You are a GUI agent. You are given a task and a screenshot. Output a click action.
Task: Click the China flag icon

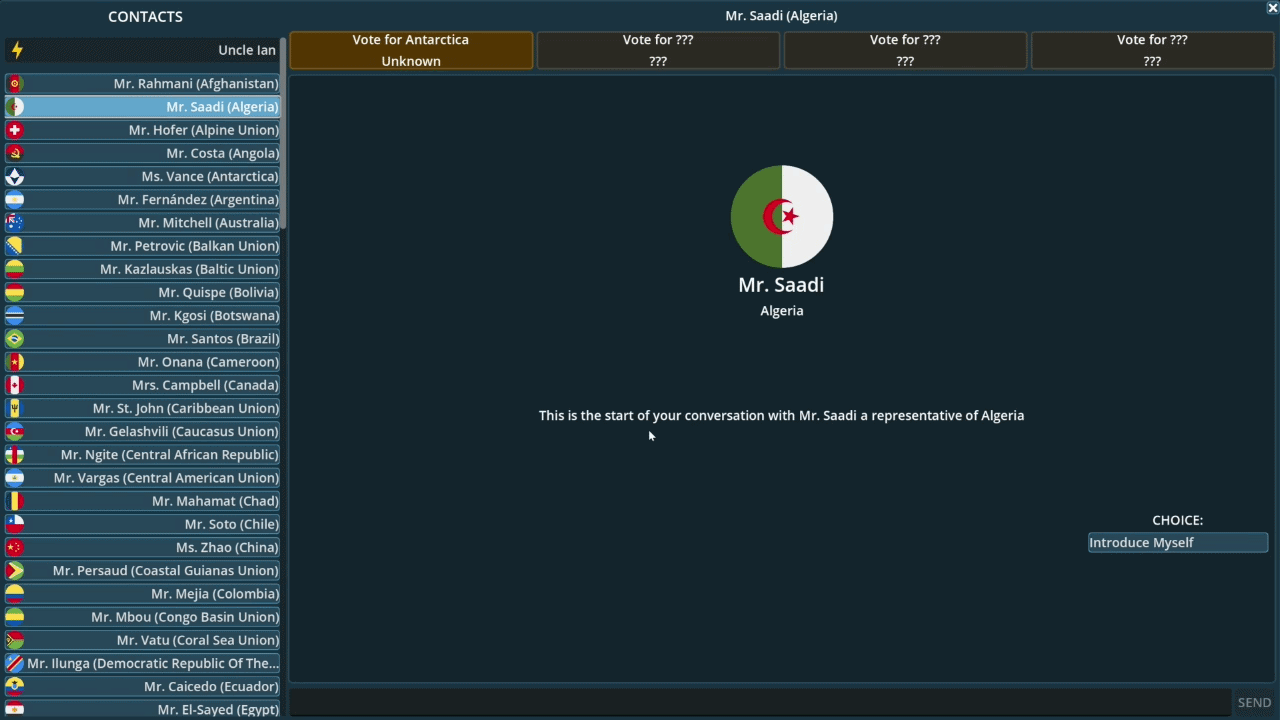pos(15,547)
